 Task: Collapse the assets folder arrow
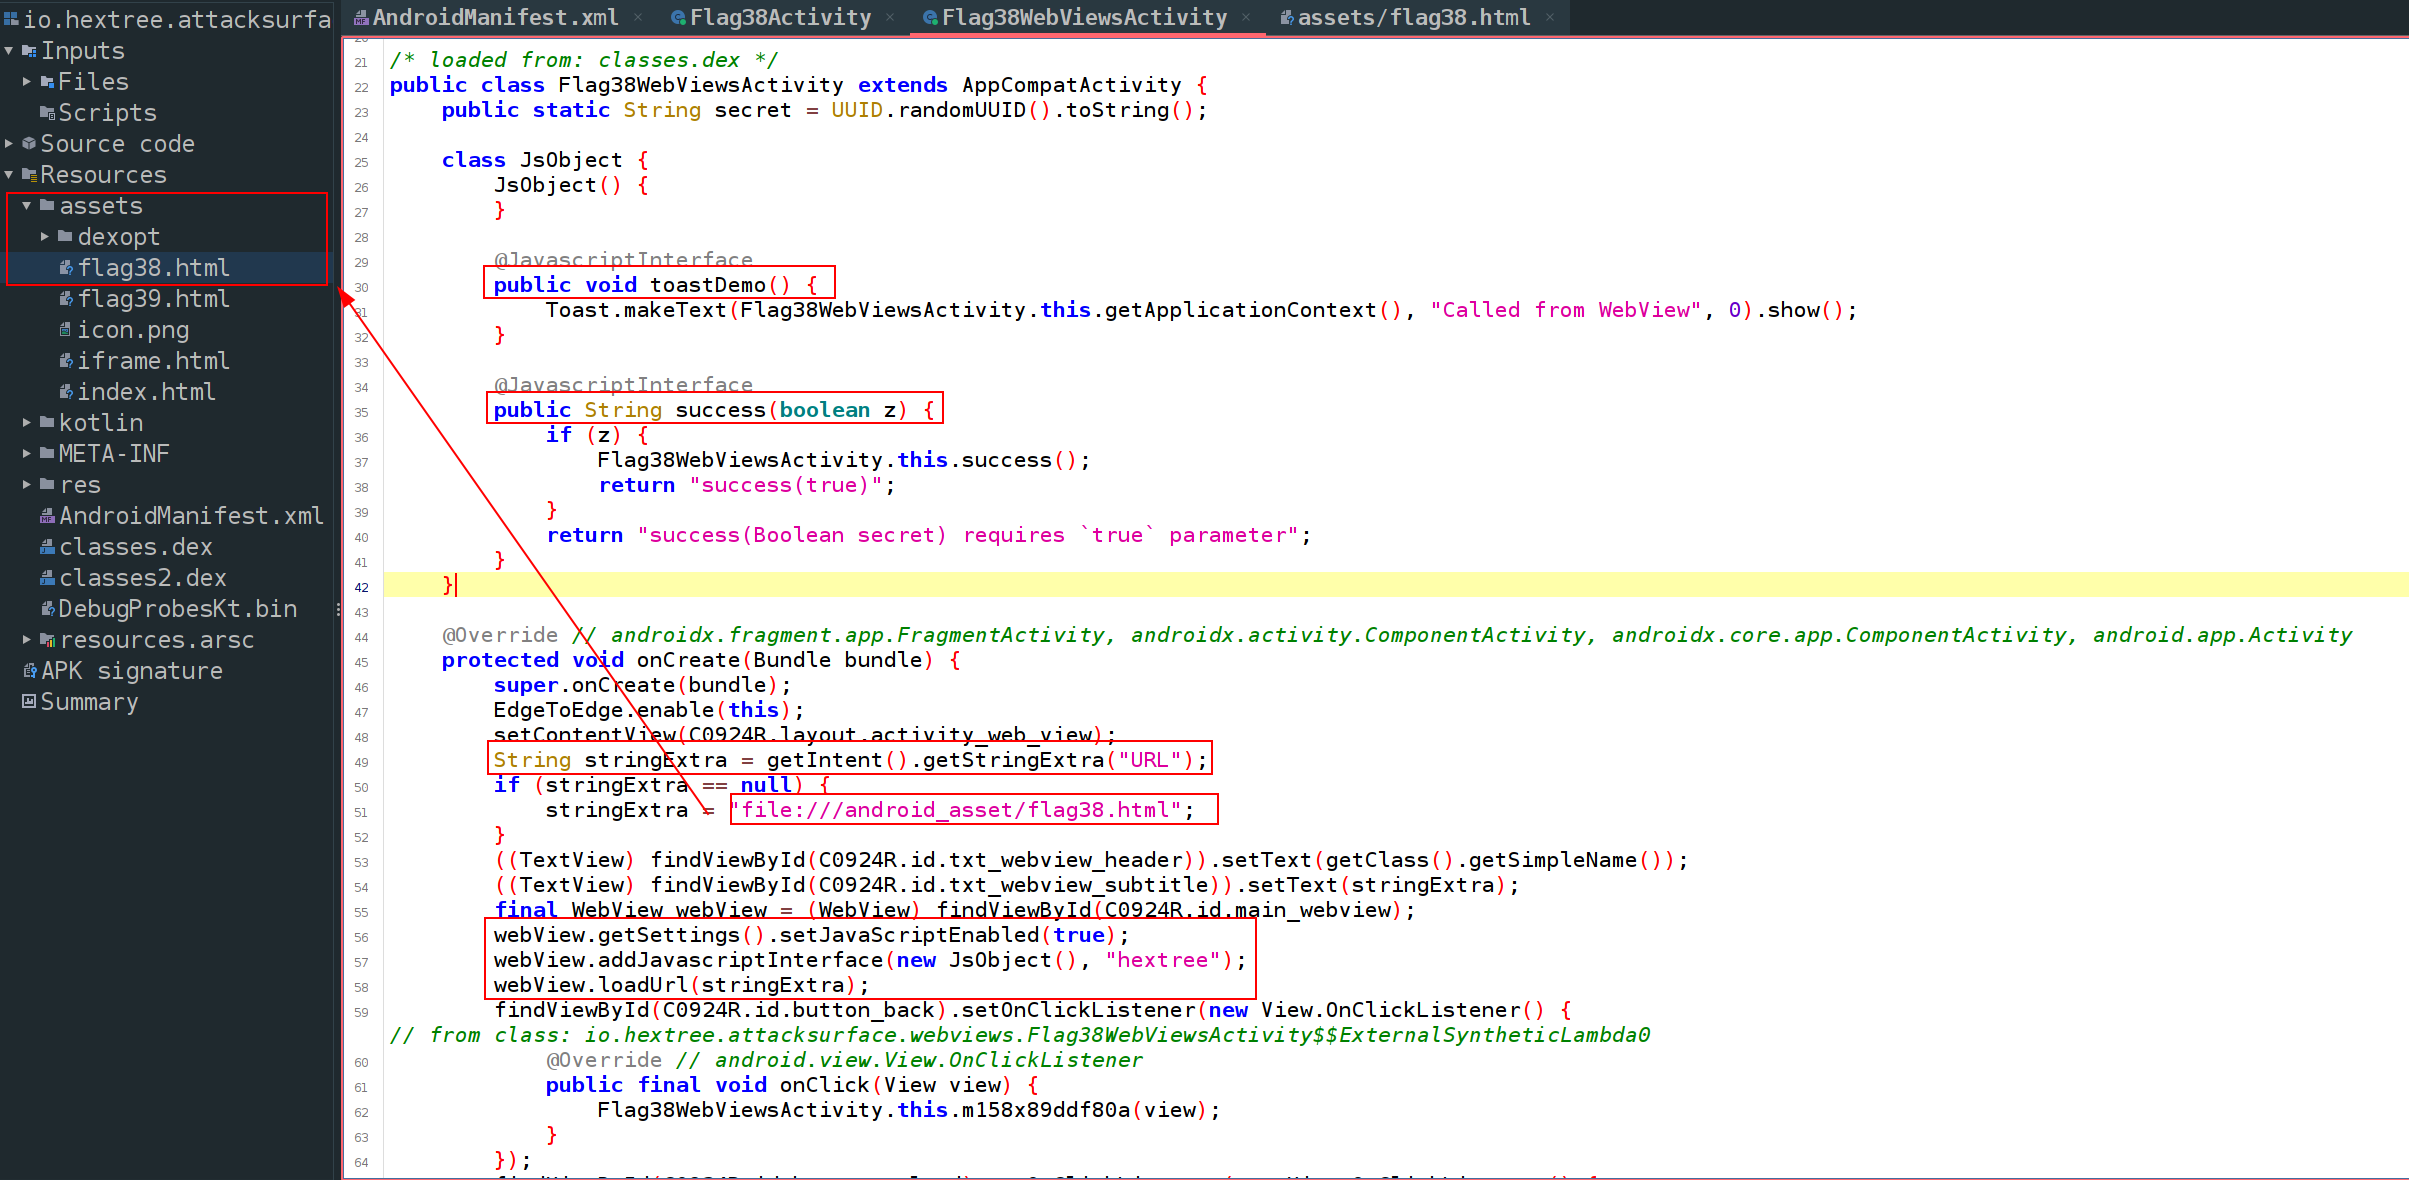(x=27, y=206)
